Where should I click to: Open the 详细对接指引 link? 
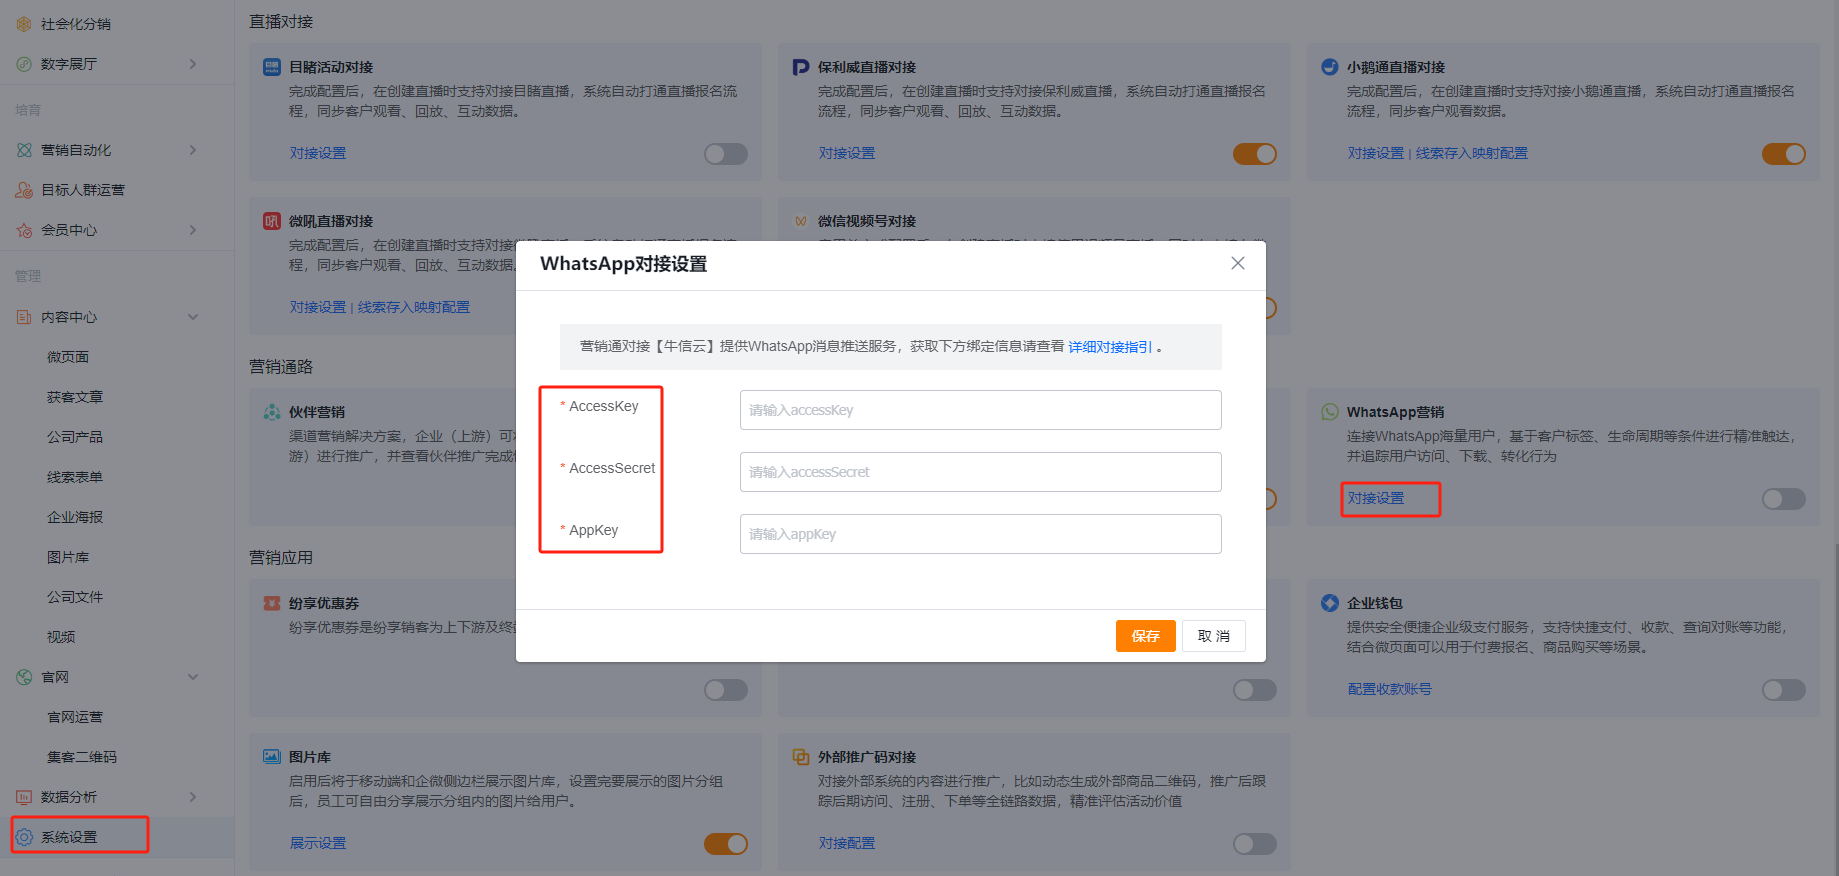click(x=1110, y=347)
